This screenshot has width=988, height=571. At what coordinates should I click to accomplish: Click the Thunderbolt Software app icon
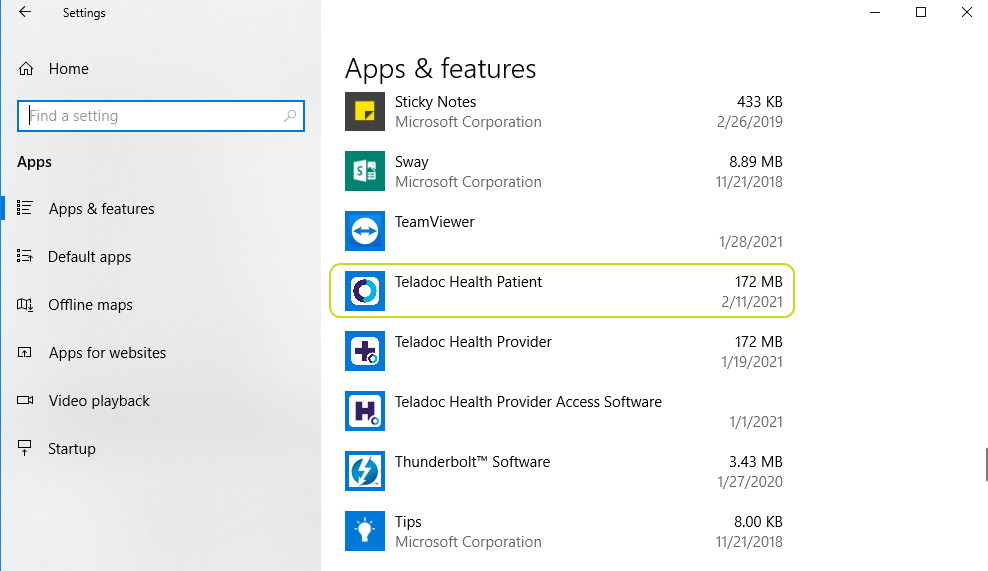click(365, 471)
